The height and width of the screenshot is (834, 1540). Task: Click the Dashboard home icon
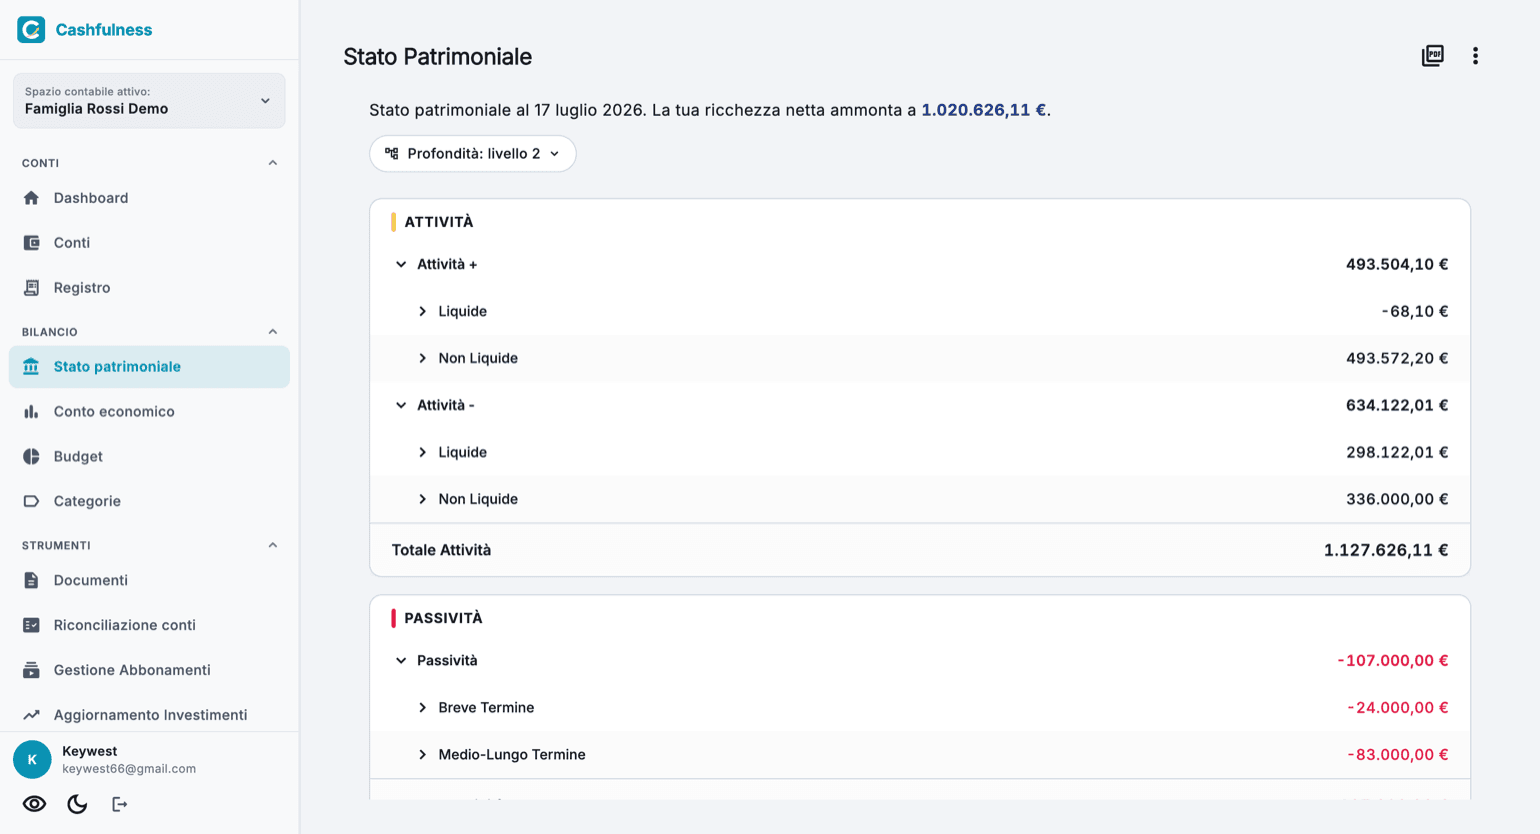point(31,198)
